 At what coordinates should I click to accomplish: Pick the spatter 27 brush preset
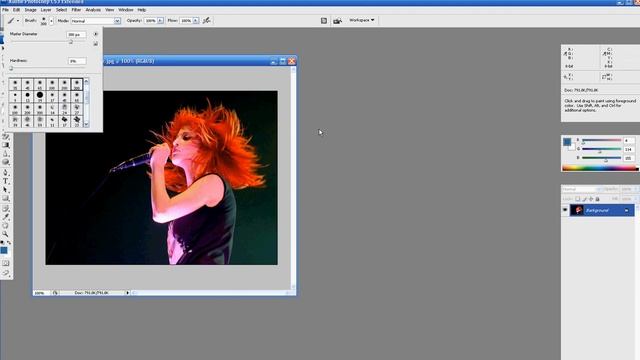[77, 109]
